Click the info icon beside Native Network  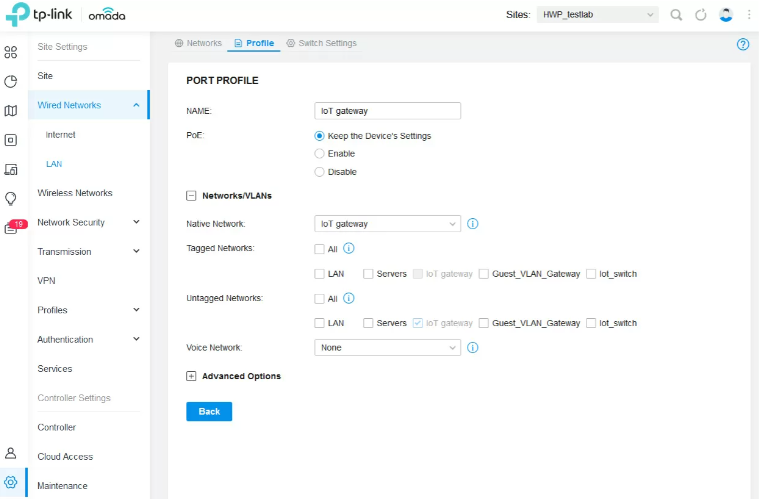pos(473,224)
